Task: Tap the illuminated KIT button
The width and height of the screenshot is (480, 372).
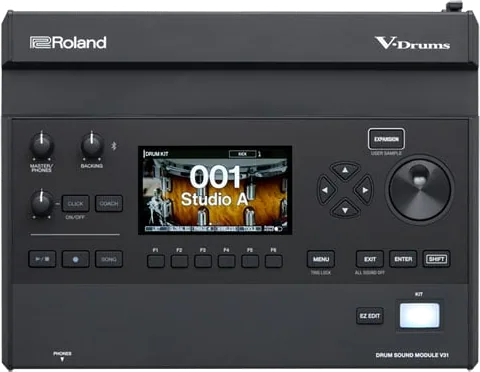Action: coord(420,315)
